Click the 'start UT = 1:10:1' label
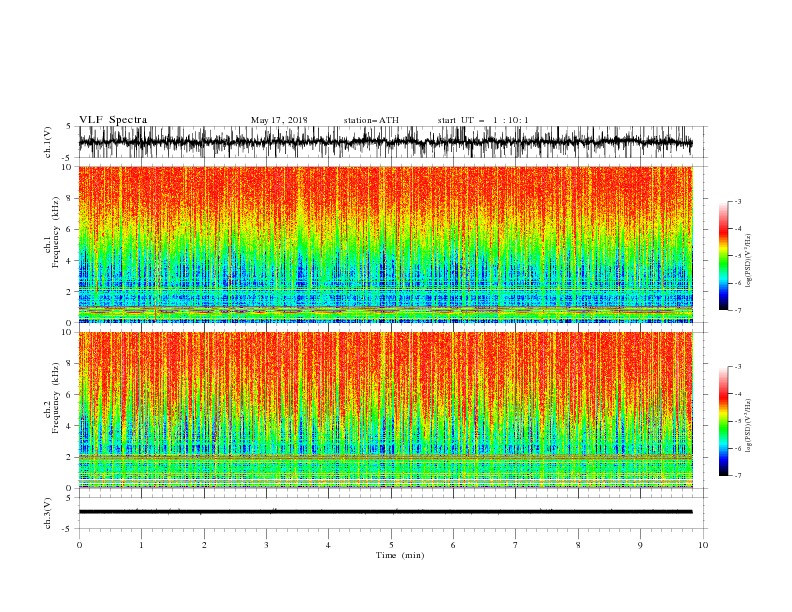792x612 pixels. click(x=483, y=120)
